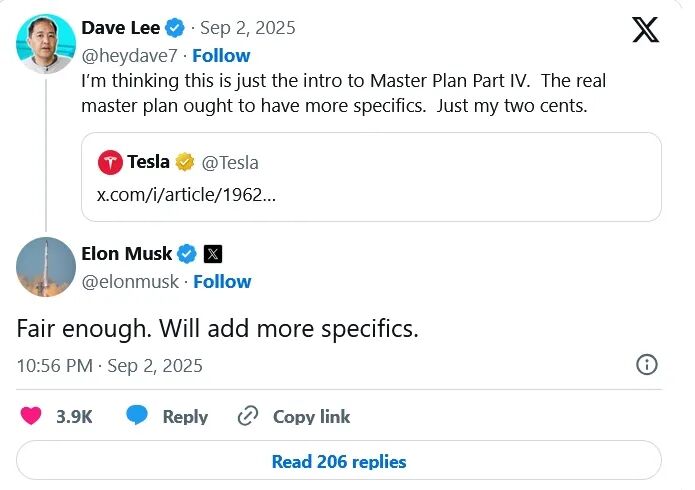Click the X affiliate badge next to Elon Musk

(x=212, y=254)
